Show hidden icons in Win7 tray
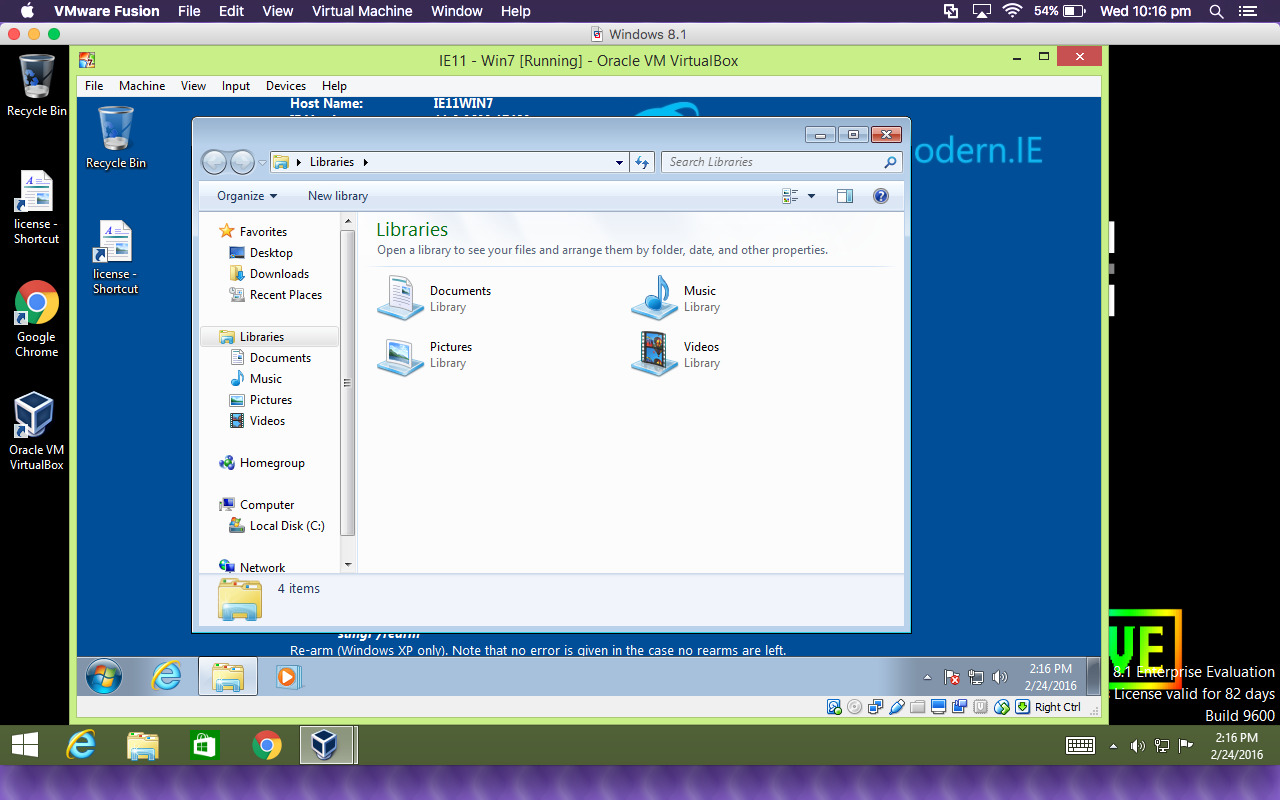Image resolution: width=1280 pixels, height=800 pixels. pyautogui.click(x=927, y=677)
